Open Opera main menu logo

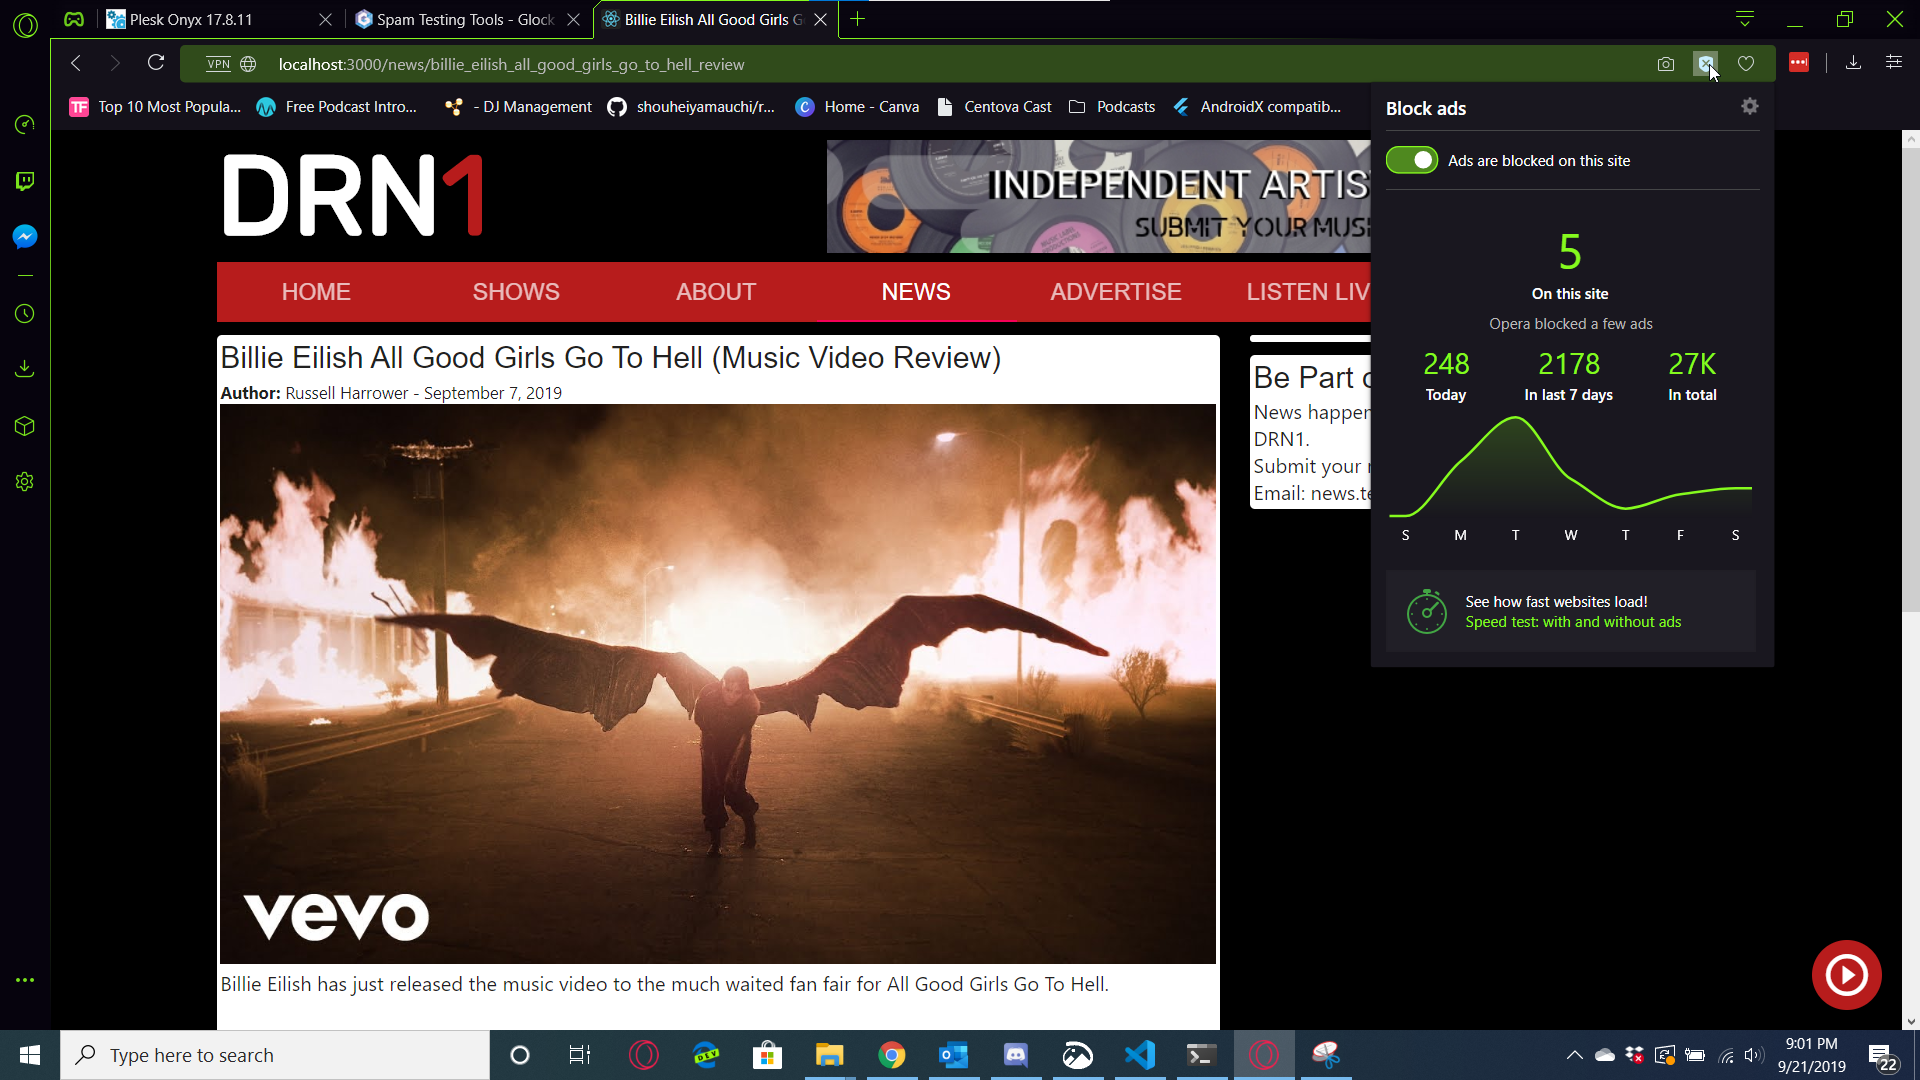point(25,25)
